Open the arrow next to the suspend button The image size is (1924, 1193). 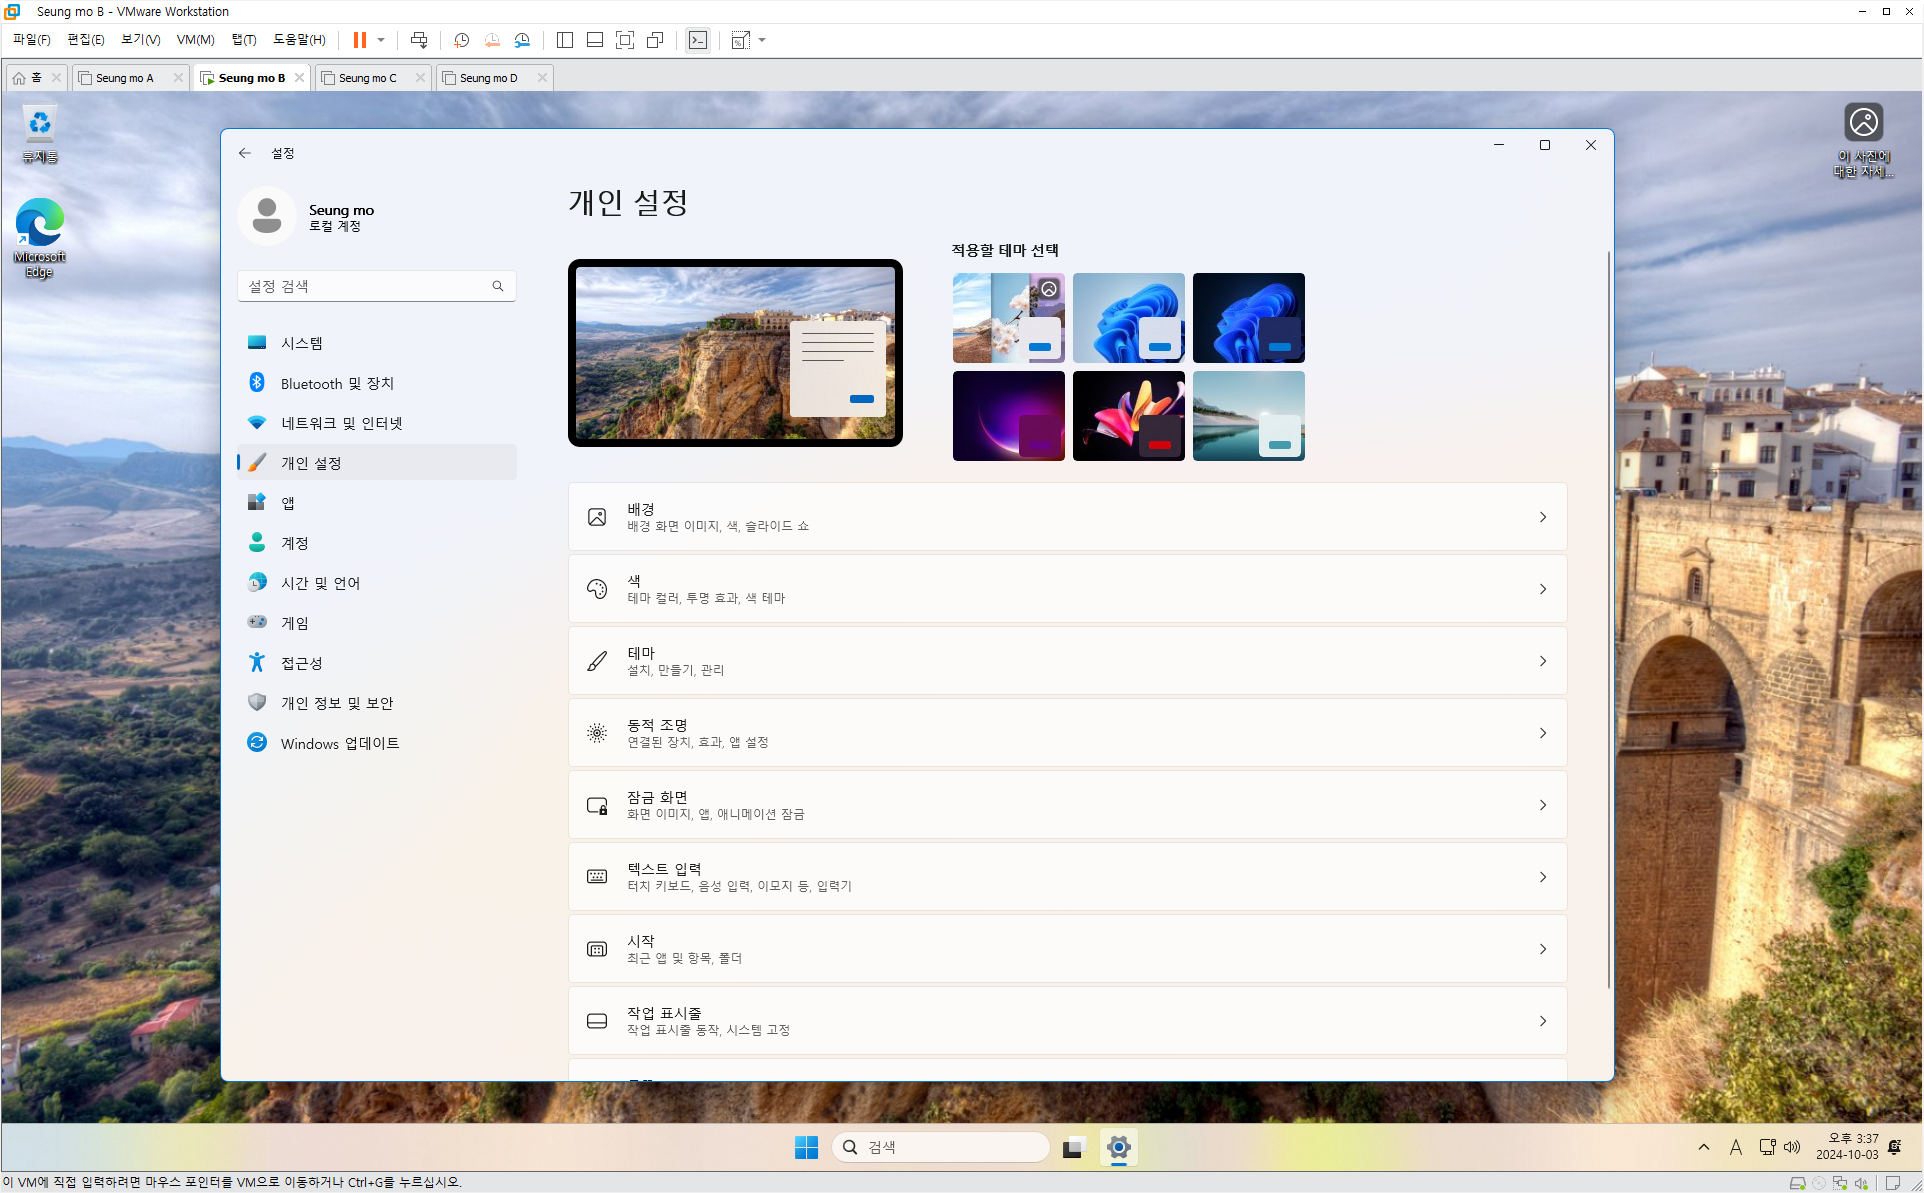click(x=379, y=40)
